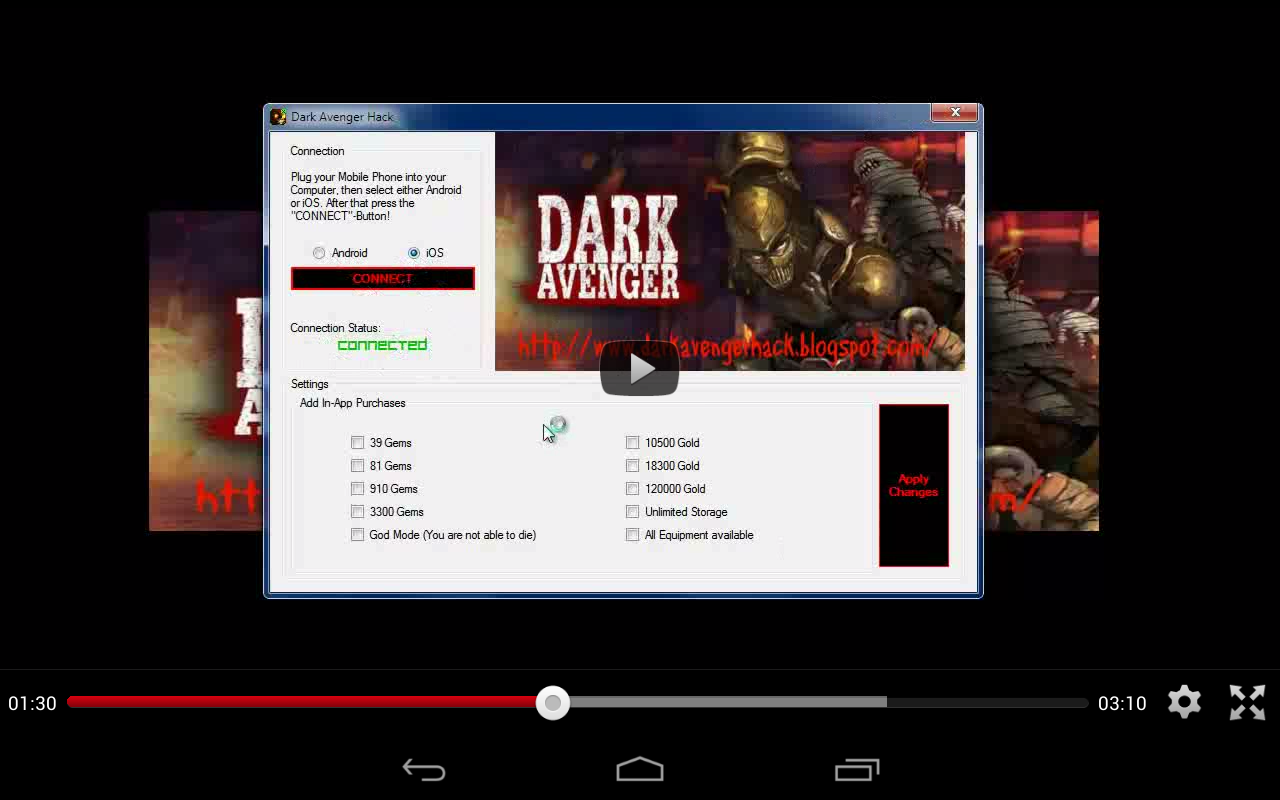The height and width of the screenshot is (800, 1280).
Task: Click the video progress slider handle
Action: click(552, 703)
